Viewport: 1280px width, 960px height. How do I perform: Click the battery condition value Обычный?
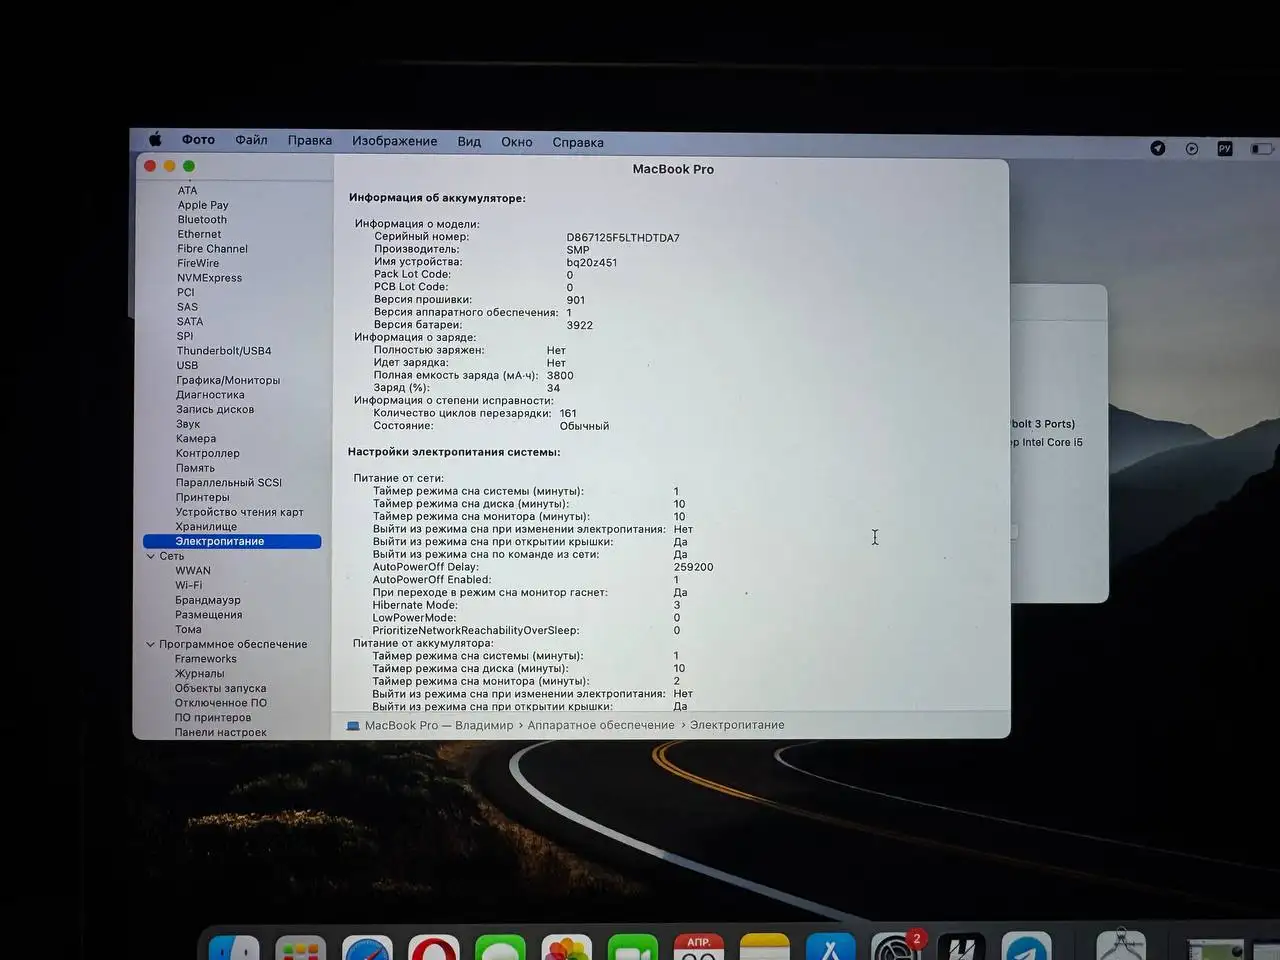584,426
